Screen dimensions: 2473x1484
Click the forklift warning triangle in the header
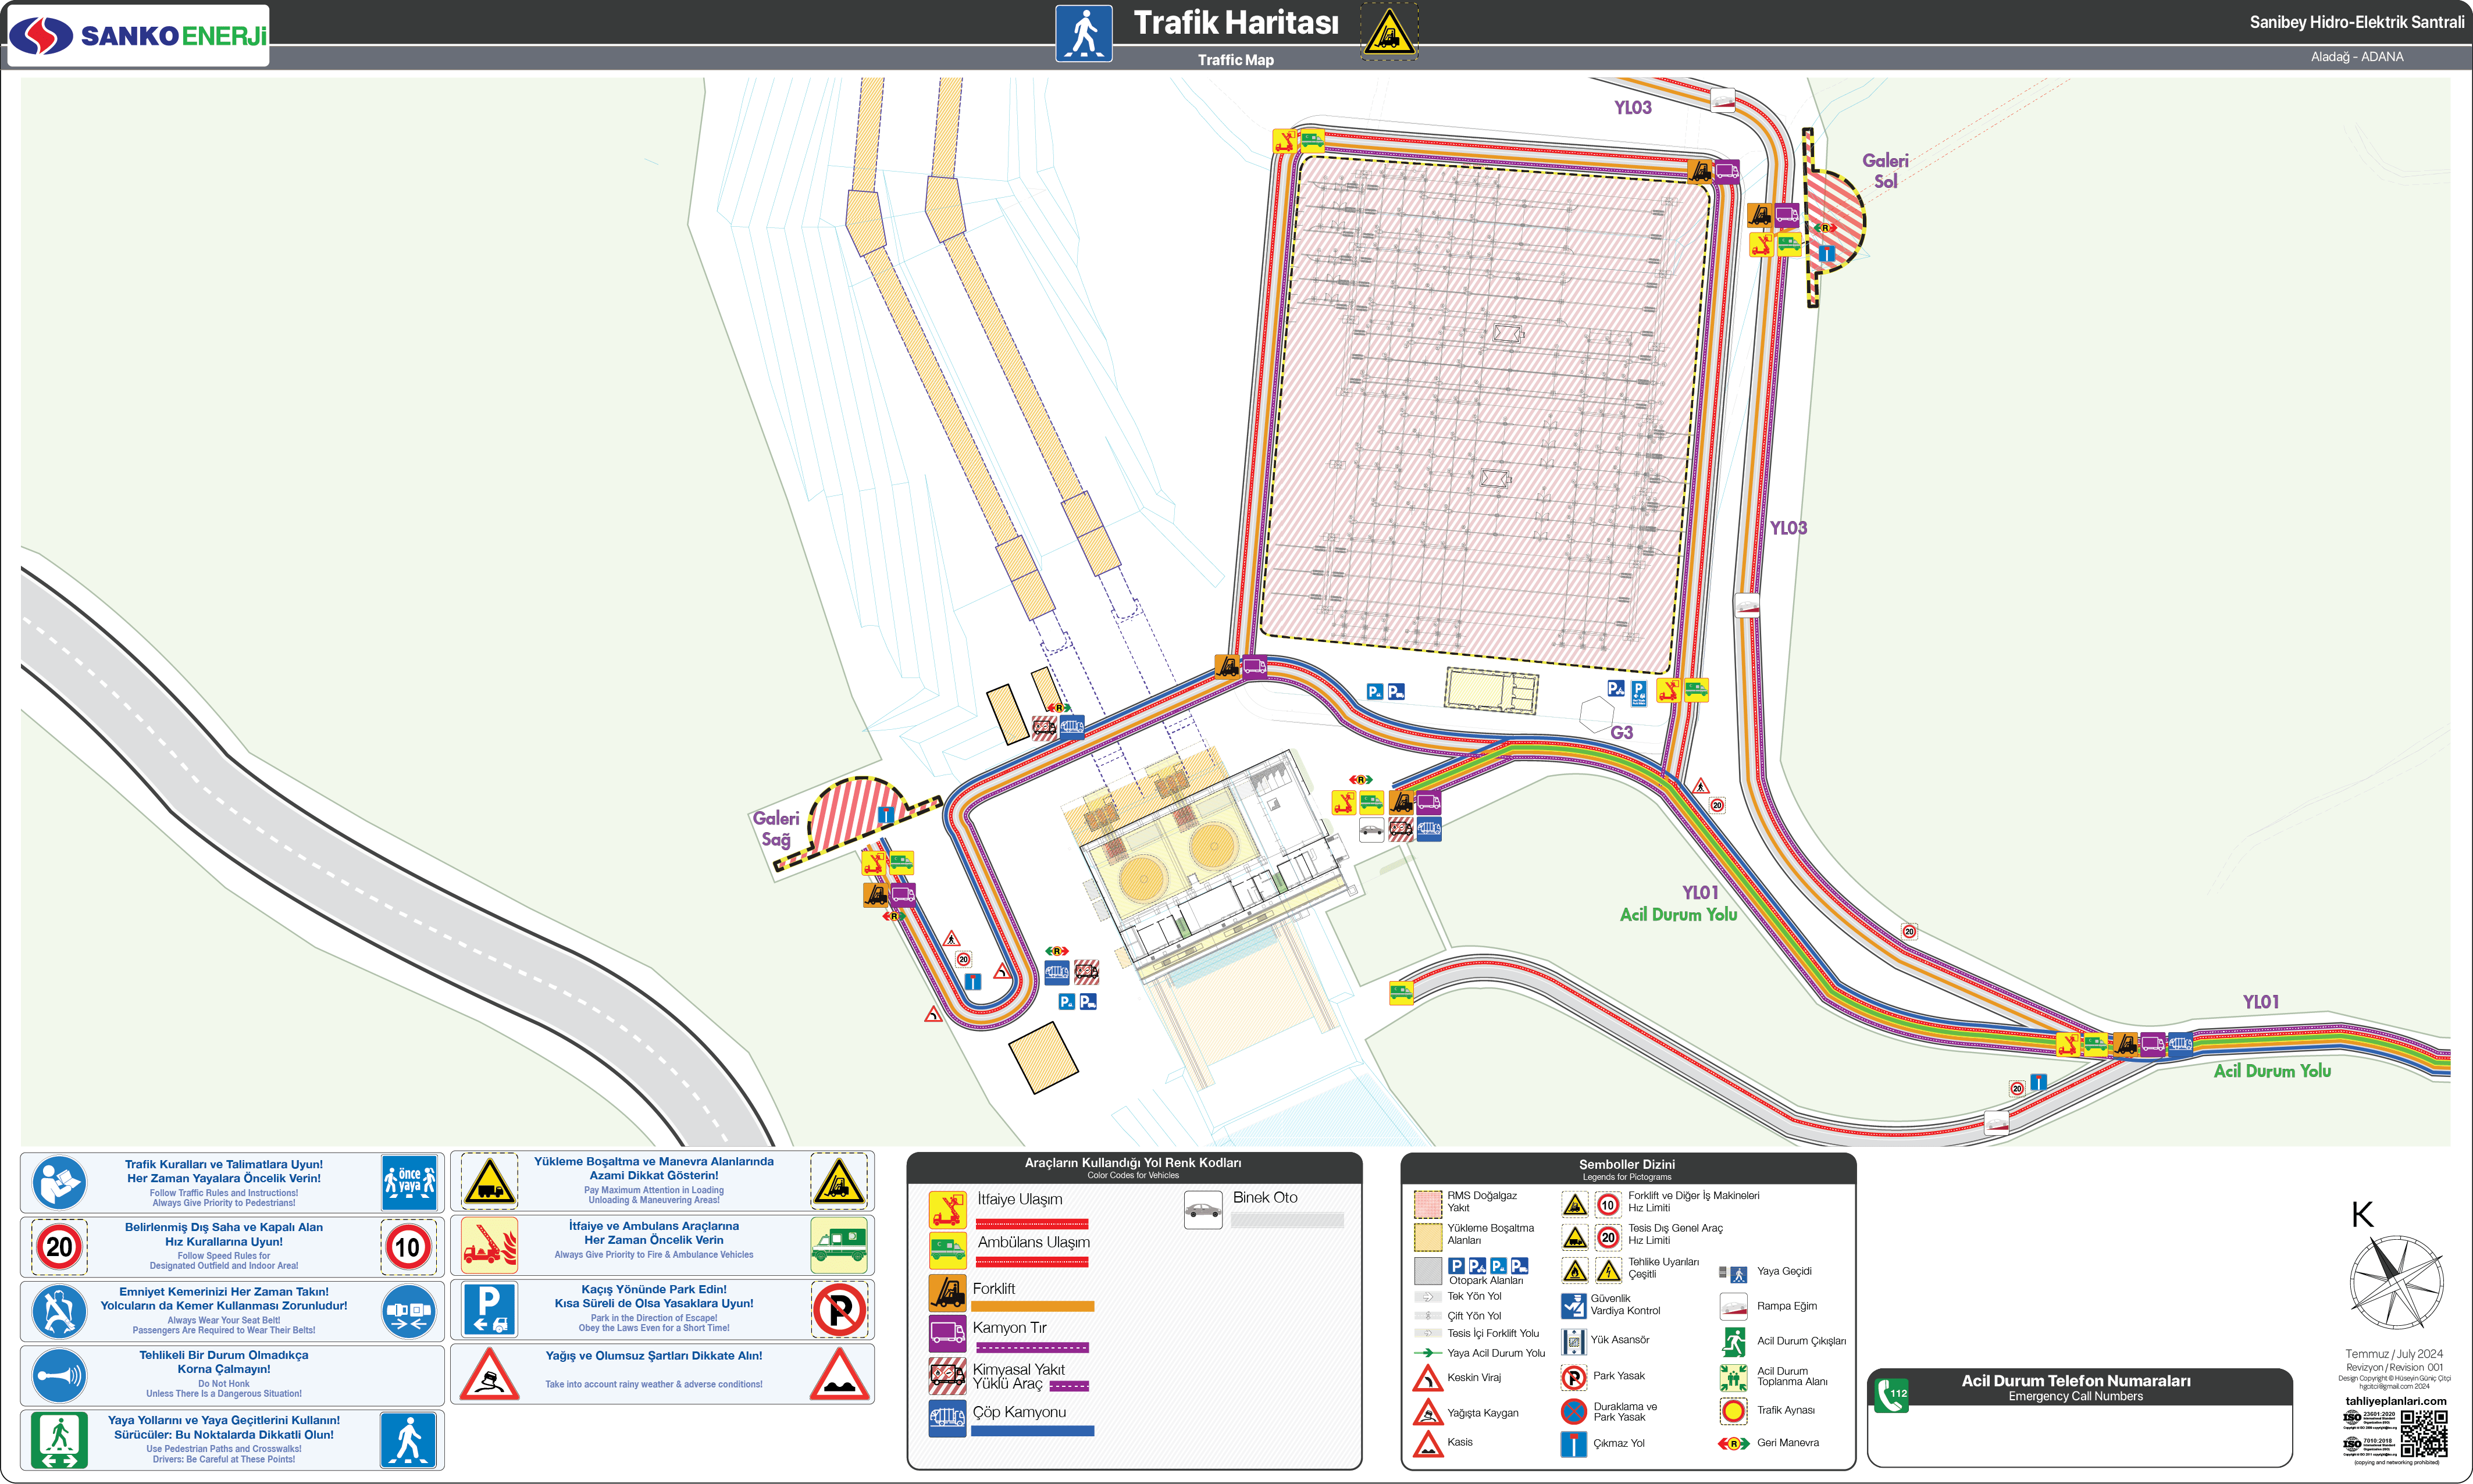[x=1389, y=32]
